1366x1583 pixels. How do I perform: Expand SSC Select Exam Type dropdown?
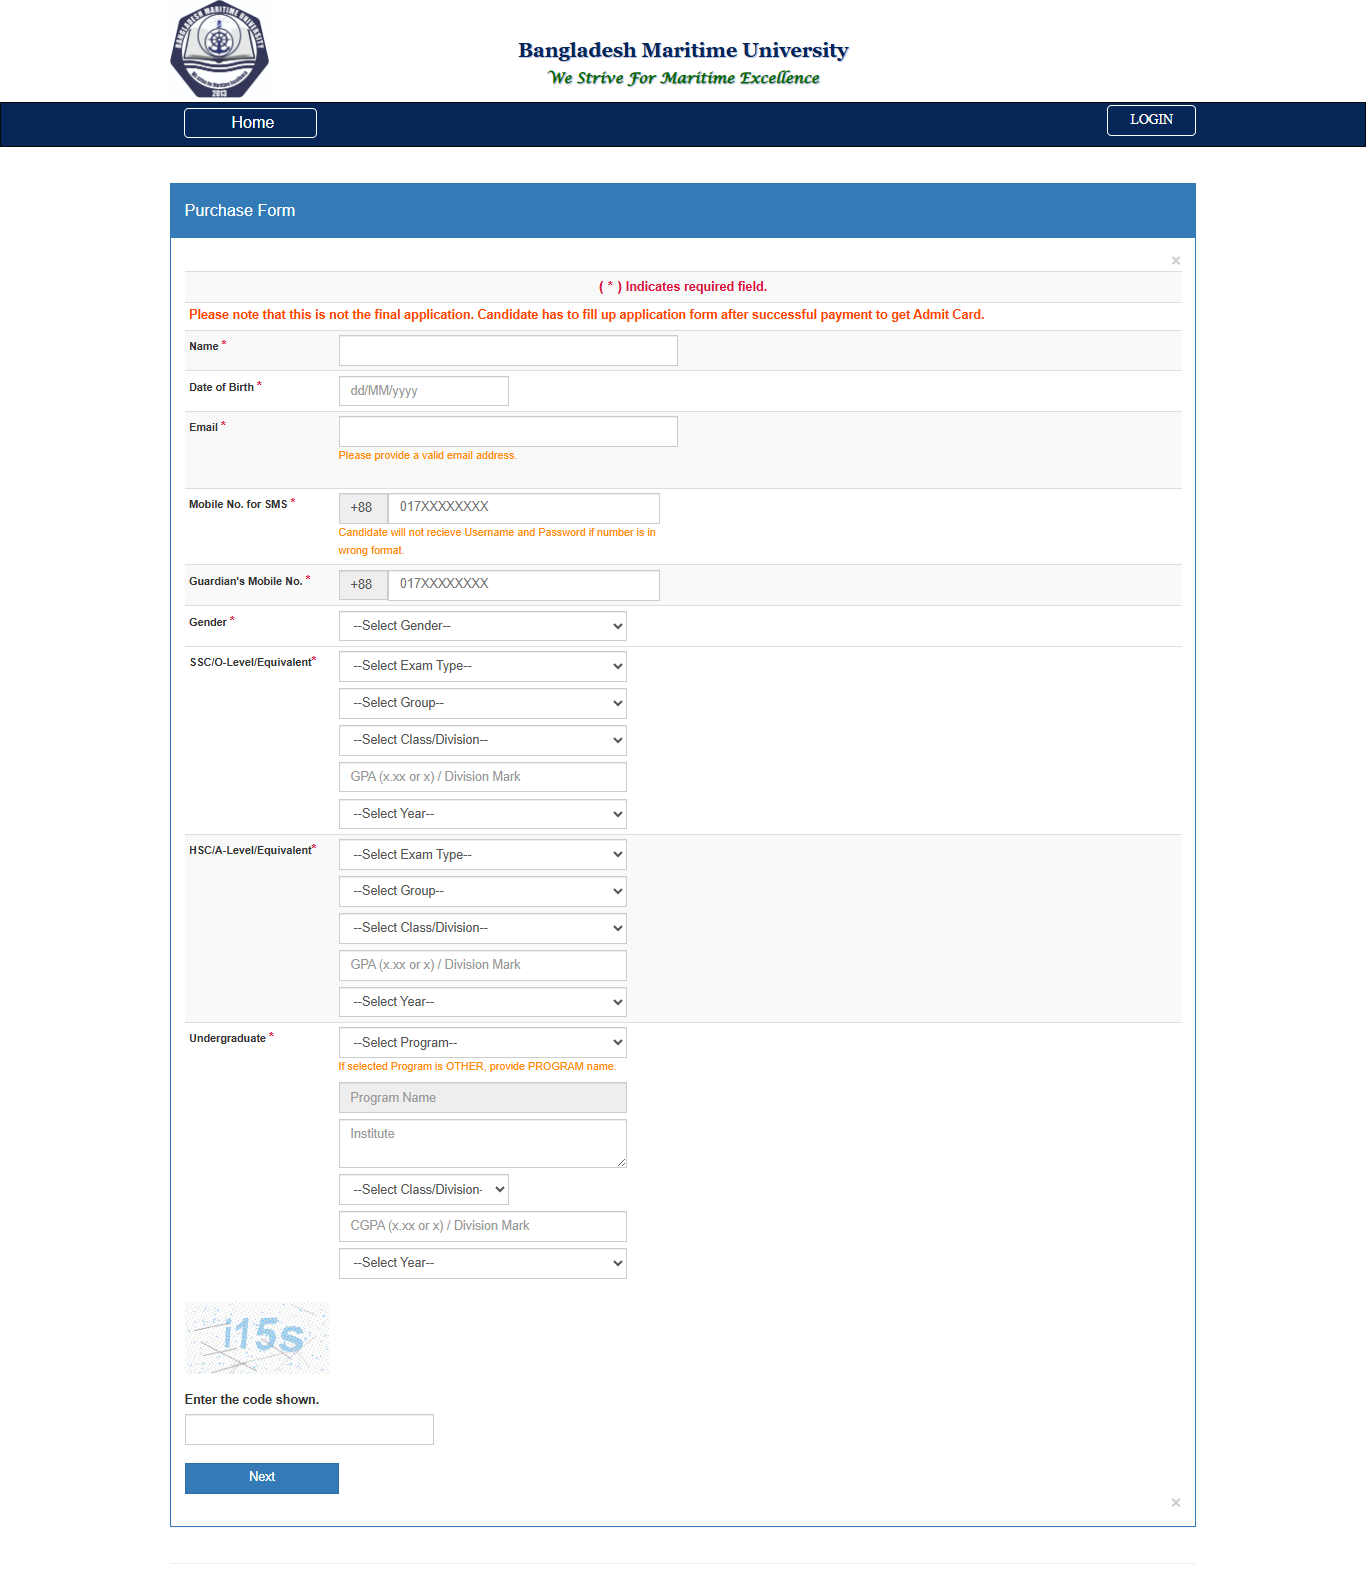click(482, 666)
